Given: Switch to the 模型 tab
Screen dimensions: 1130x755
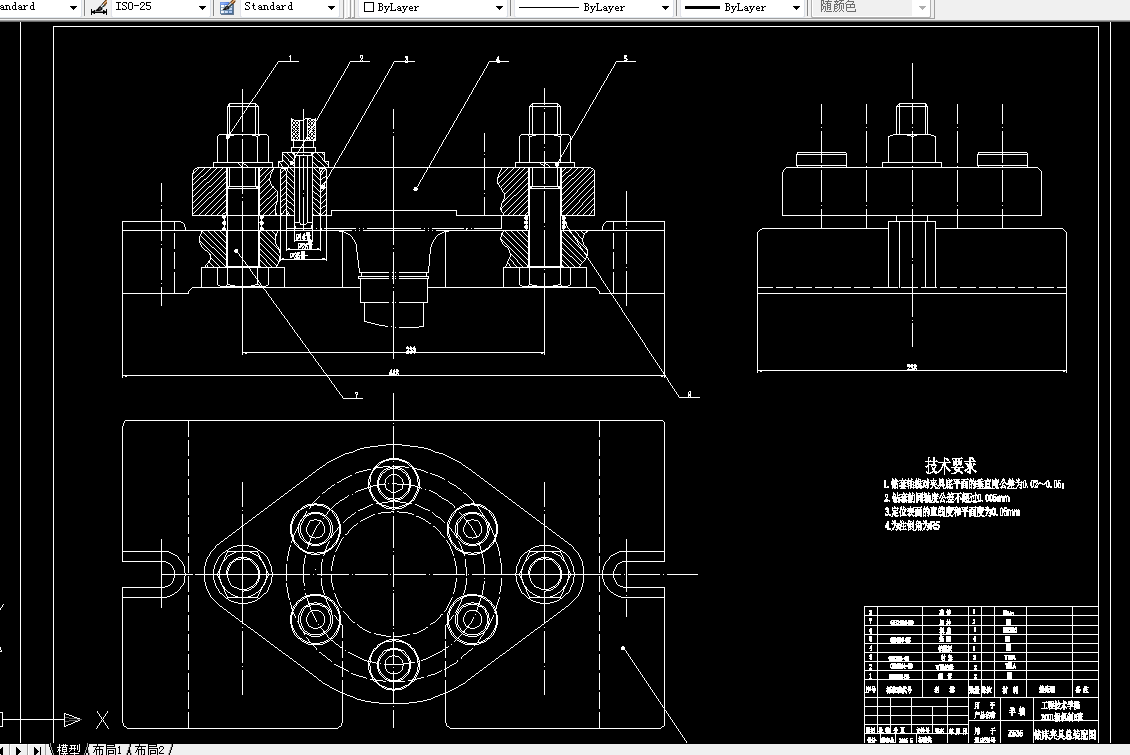Looking at the screenshot, I should [x=69, y=750].
